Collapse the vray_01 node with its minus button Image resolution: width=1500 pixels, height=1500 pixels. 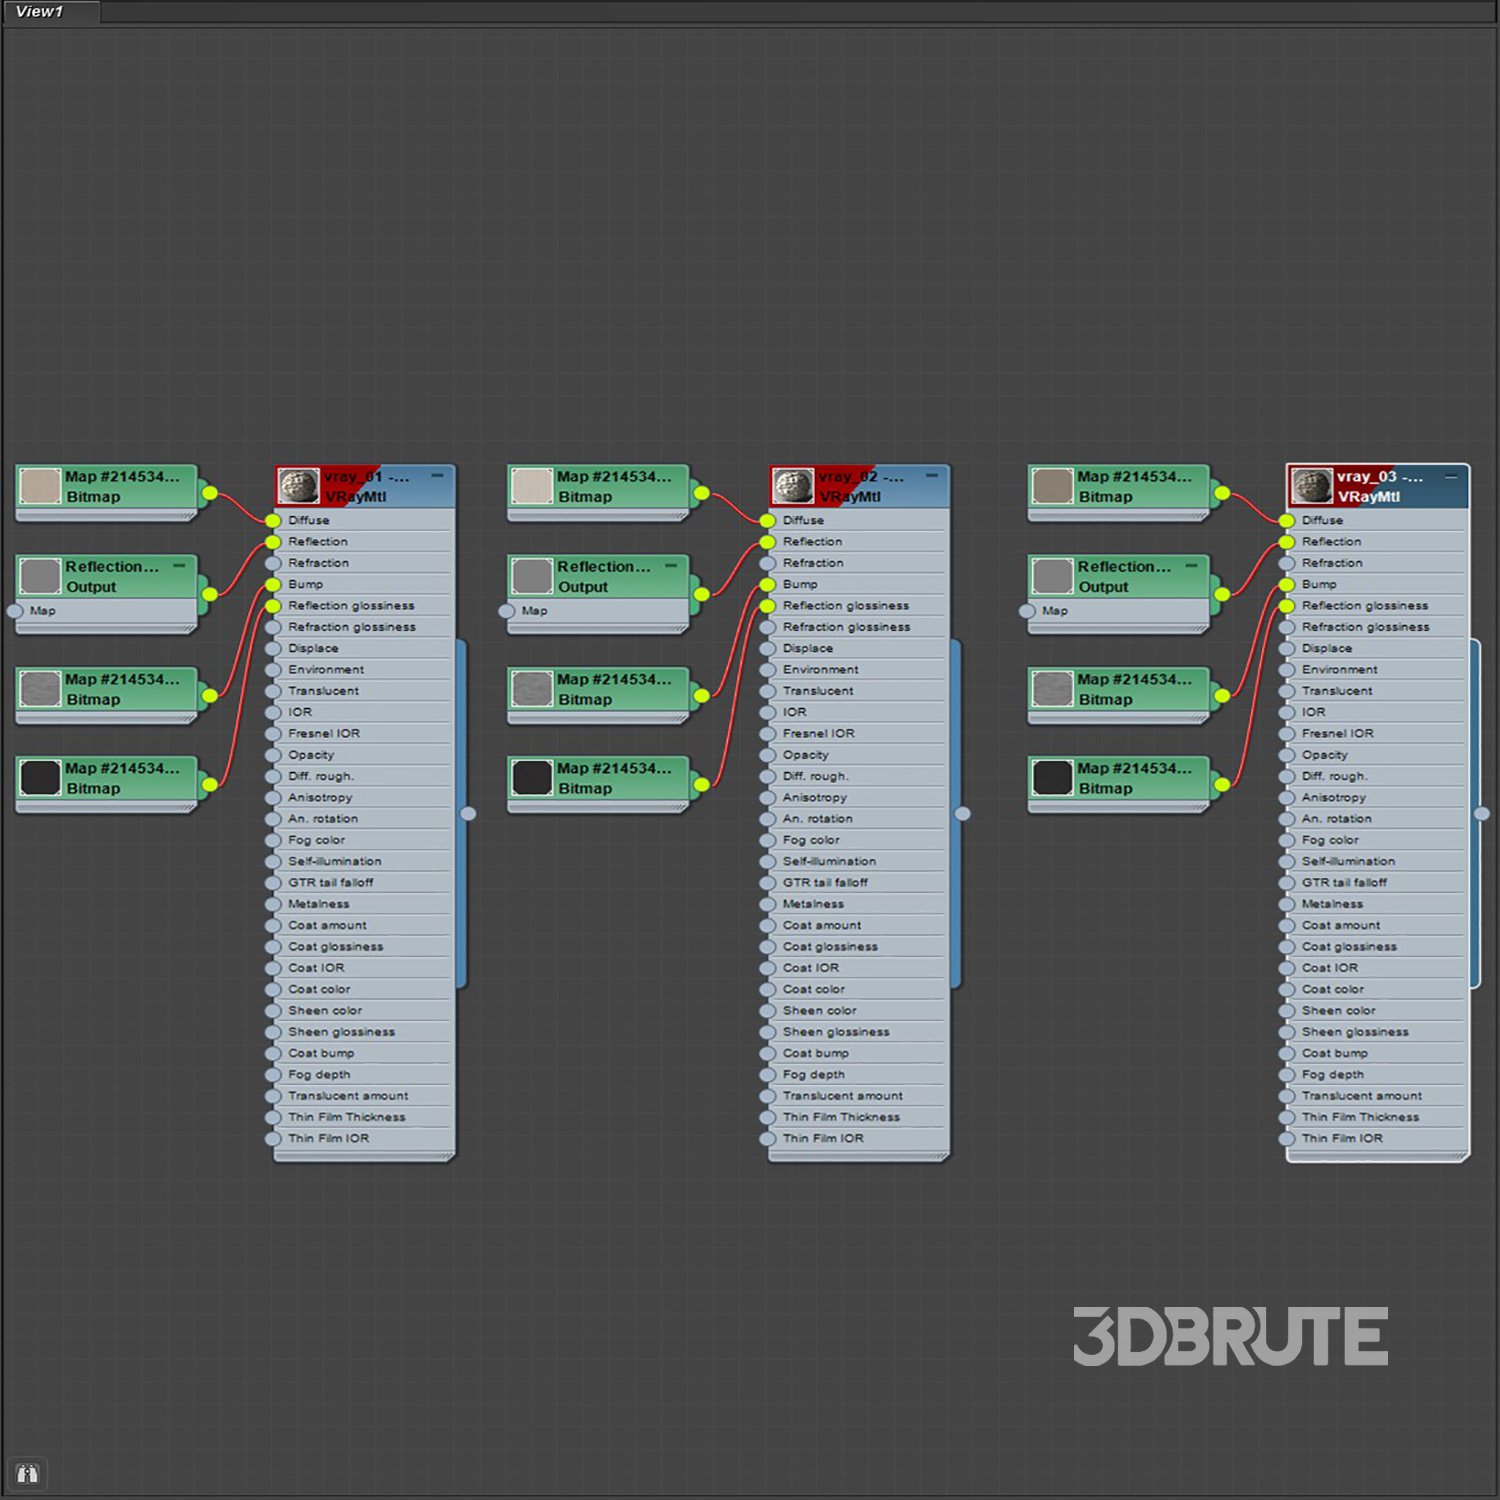click(437, 476)
